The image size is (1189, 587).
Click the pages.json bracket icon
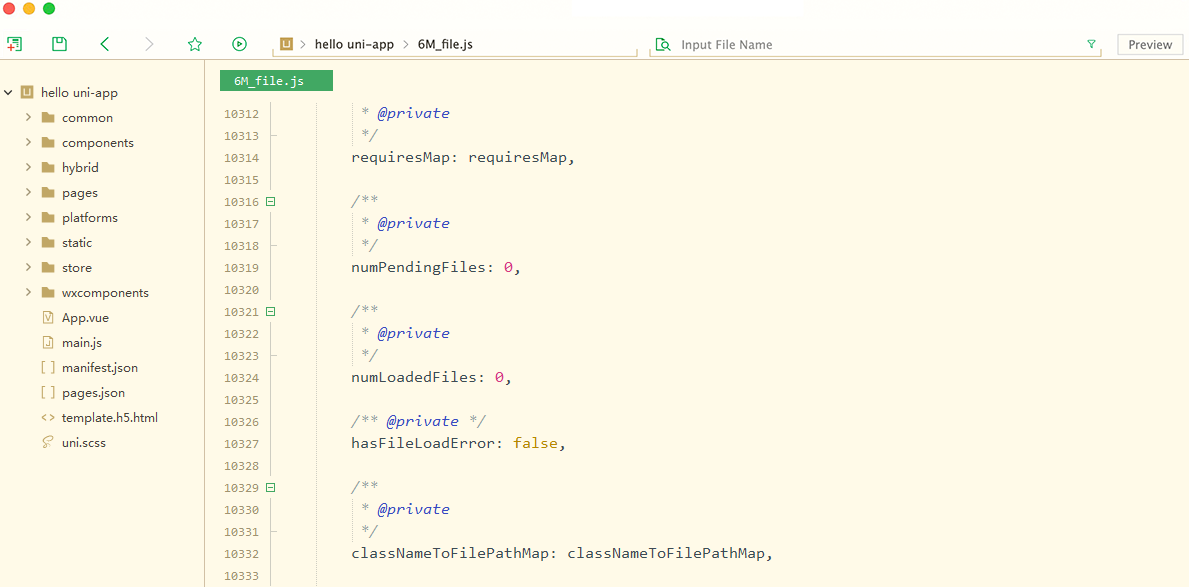[x=48, y=393]
